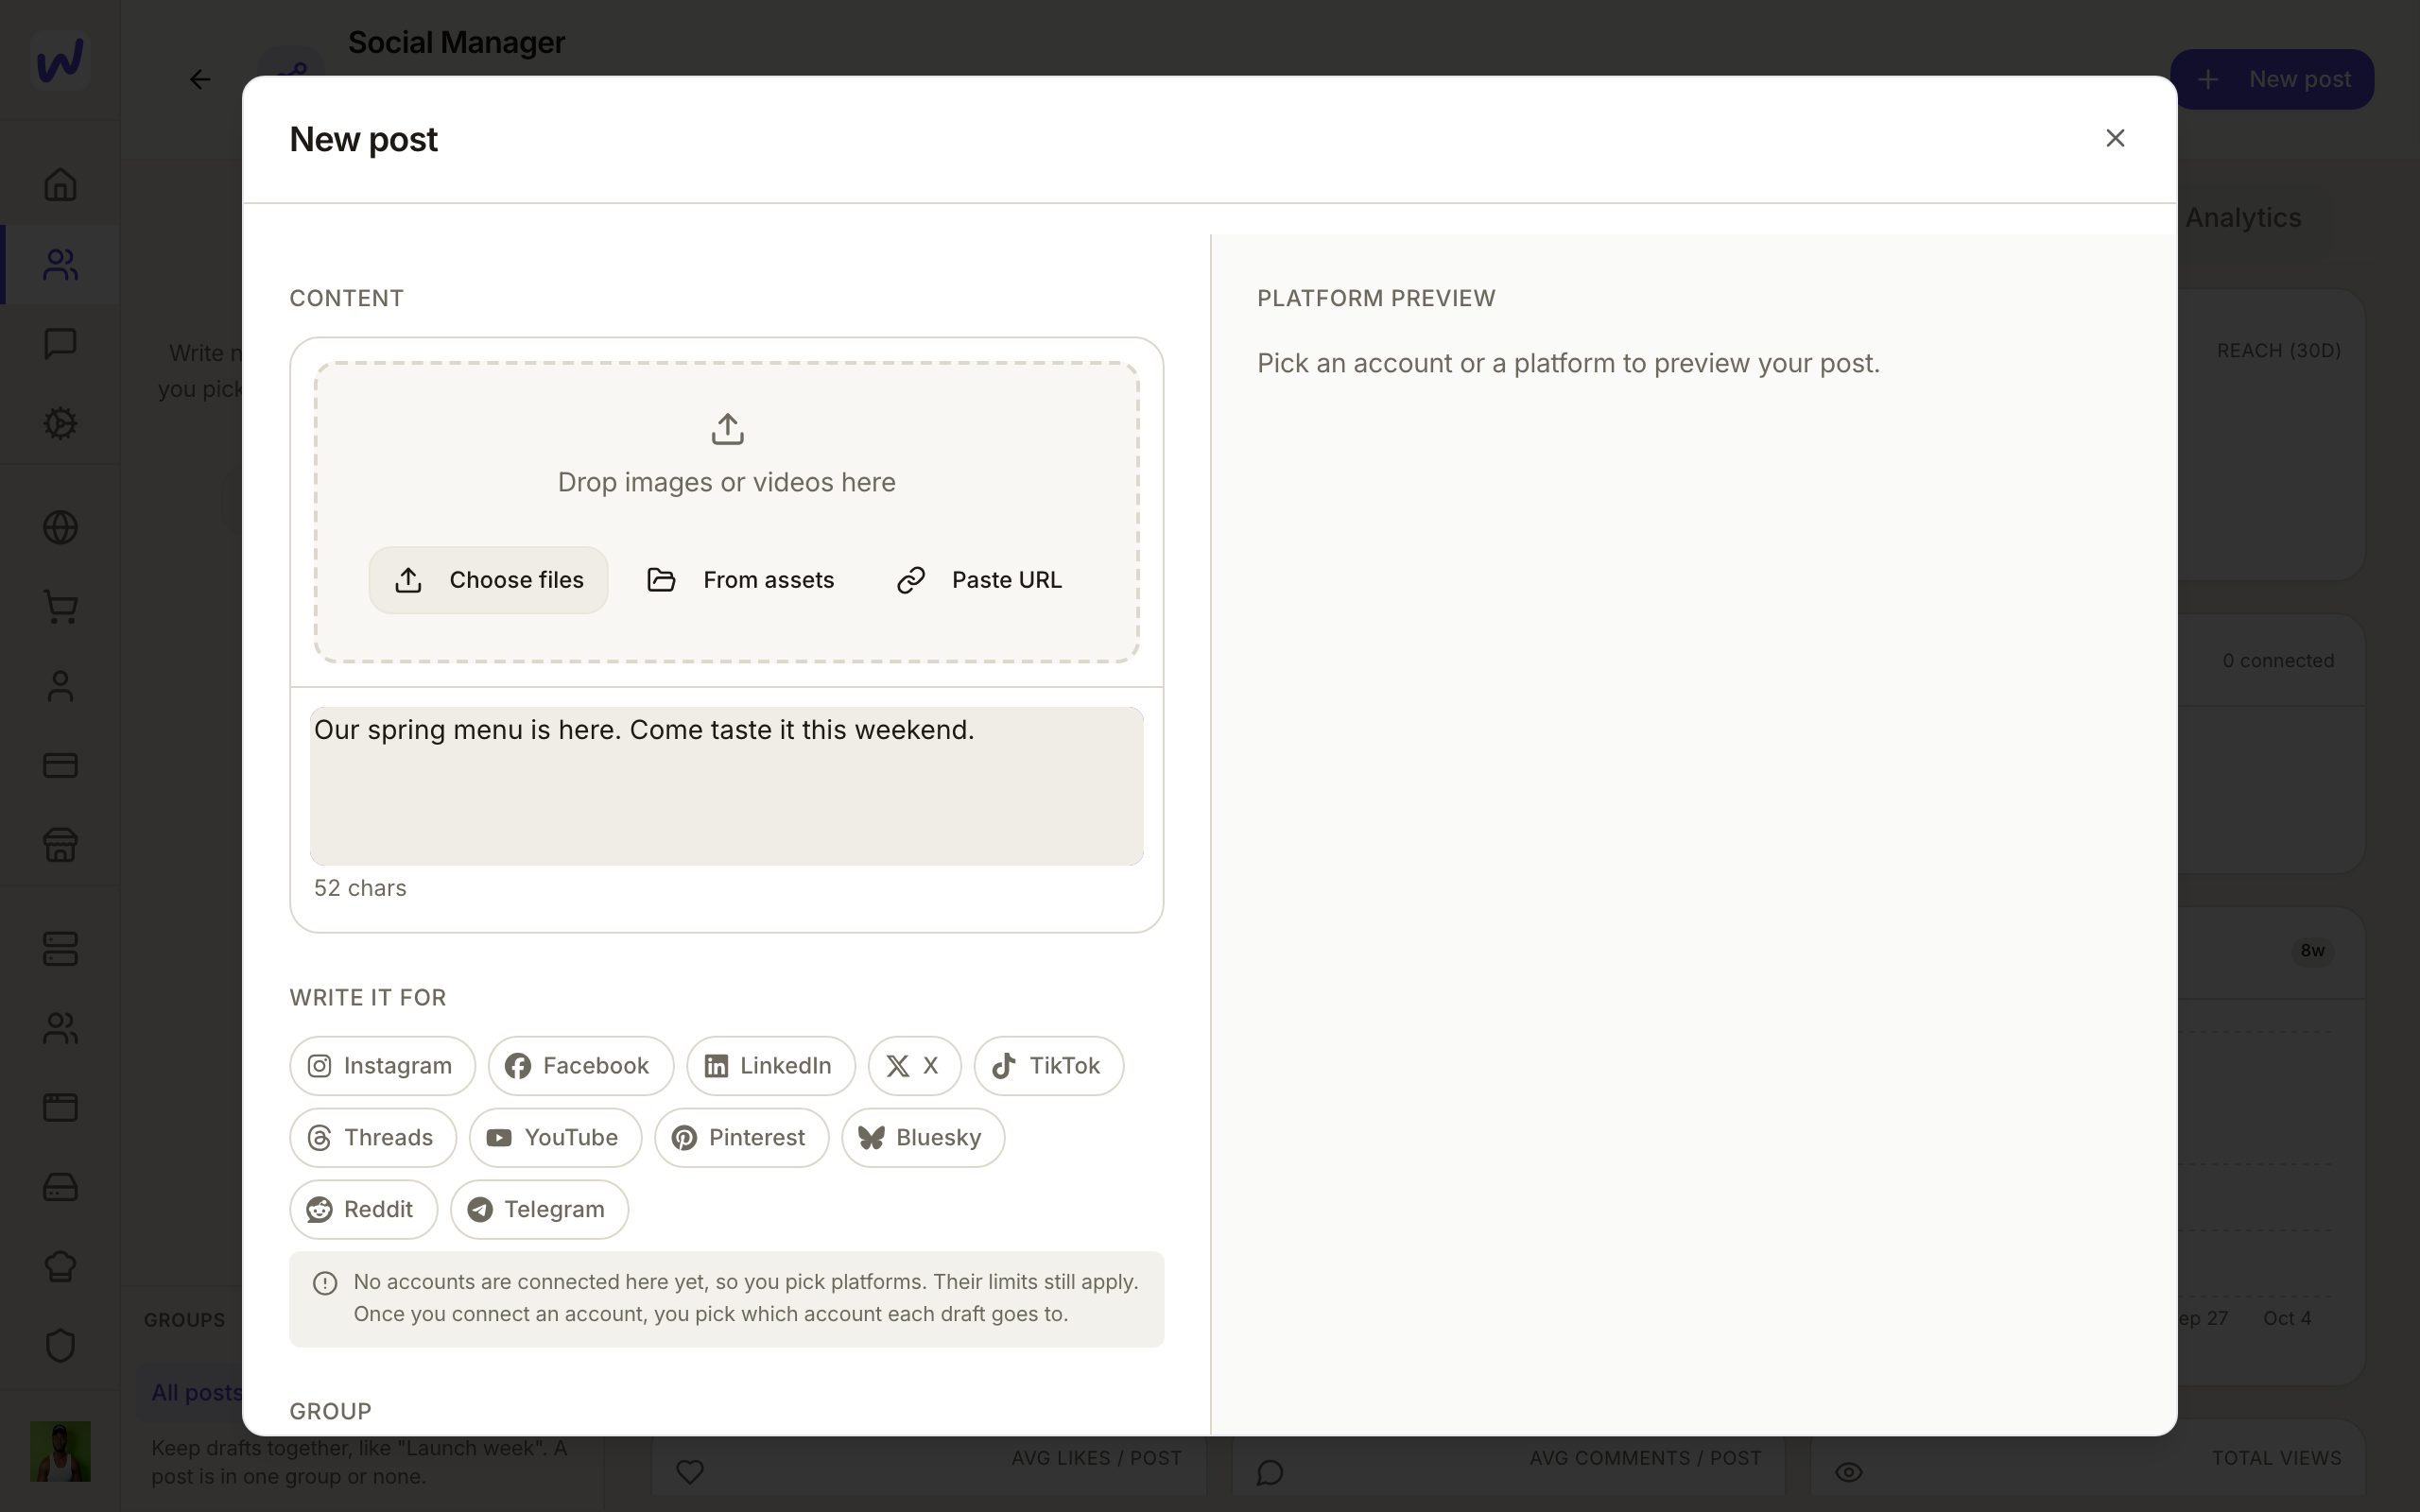Viewport: 2420px width, 1512px height.
Task: Open the credit card sidebar icon
Action: point(60,765)
